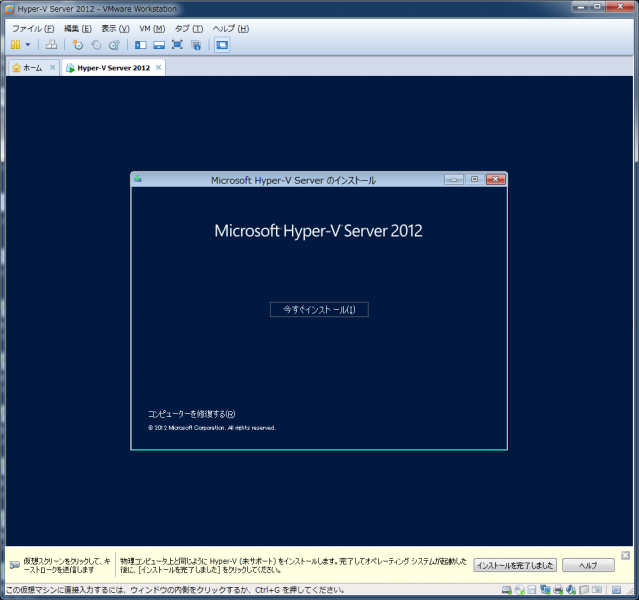Click the Send Ctrl+Alt+Del toolbar icon
This screenshot has height=600, width=639.
pos(51,45)
